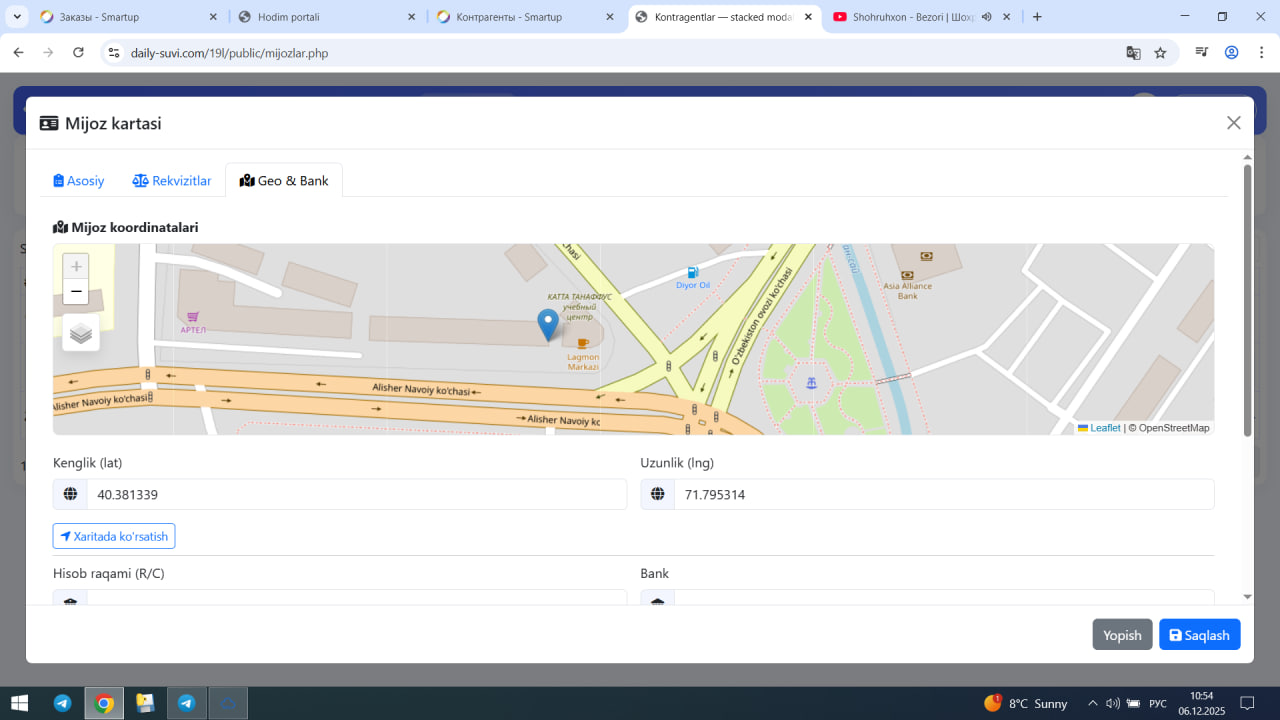Switch to the Rekvizitlar tab
The width and height of the screenshot is (1280, 720).
tap(172, 181)
